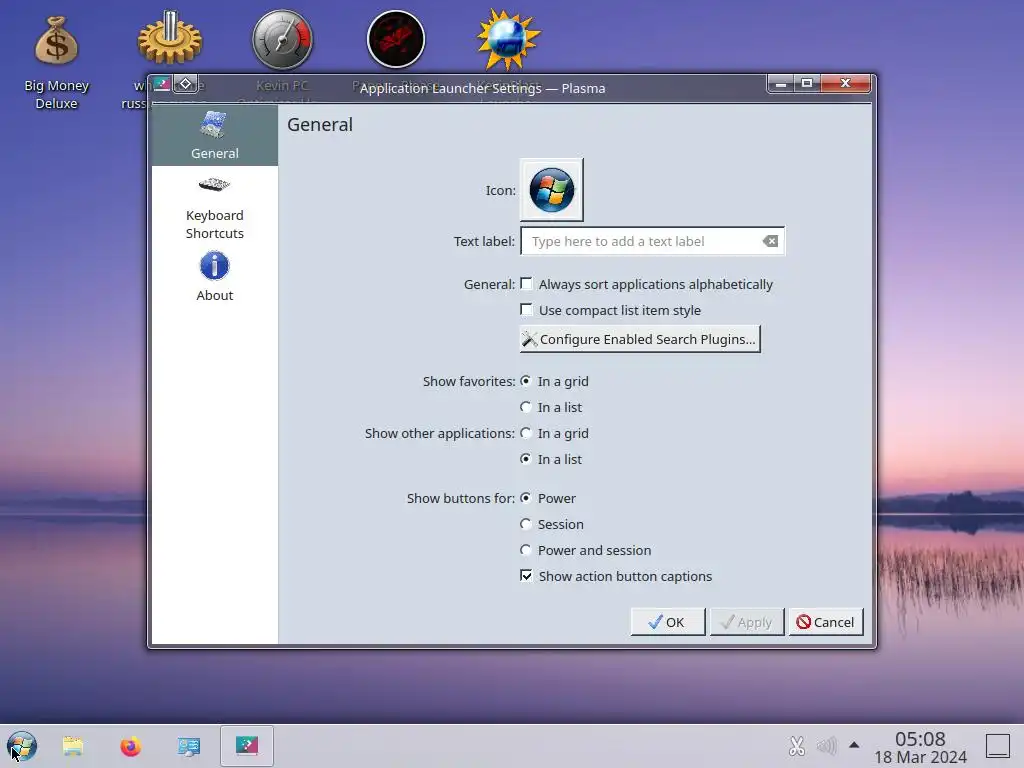Select the active Plasma settings taskbar entry
Screen dimensions: 1024x768
coord(247,746)
